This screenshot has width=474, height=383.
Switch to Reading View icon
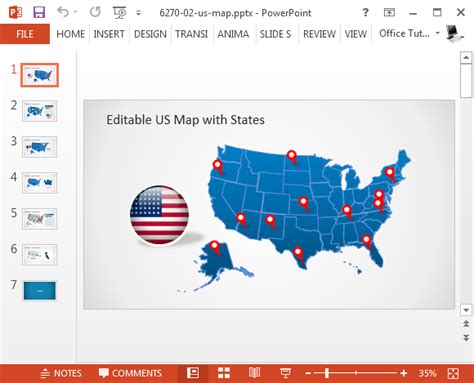(254, 373)
